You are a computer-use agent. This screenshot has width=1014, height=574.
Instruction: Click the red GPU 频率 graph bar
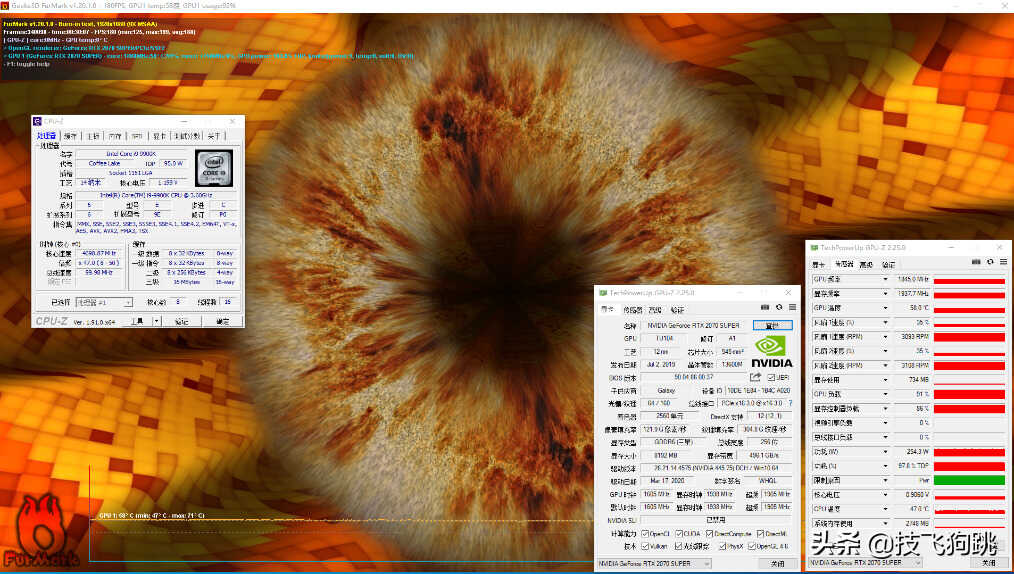(x=969, y=280)
